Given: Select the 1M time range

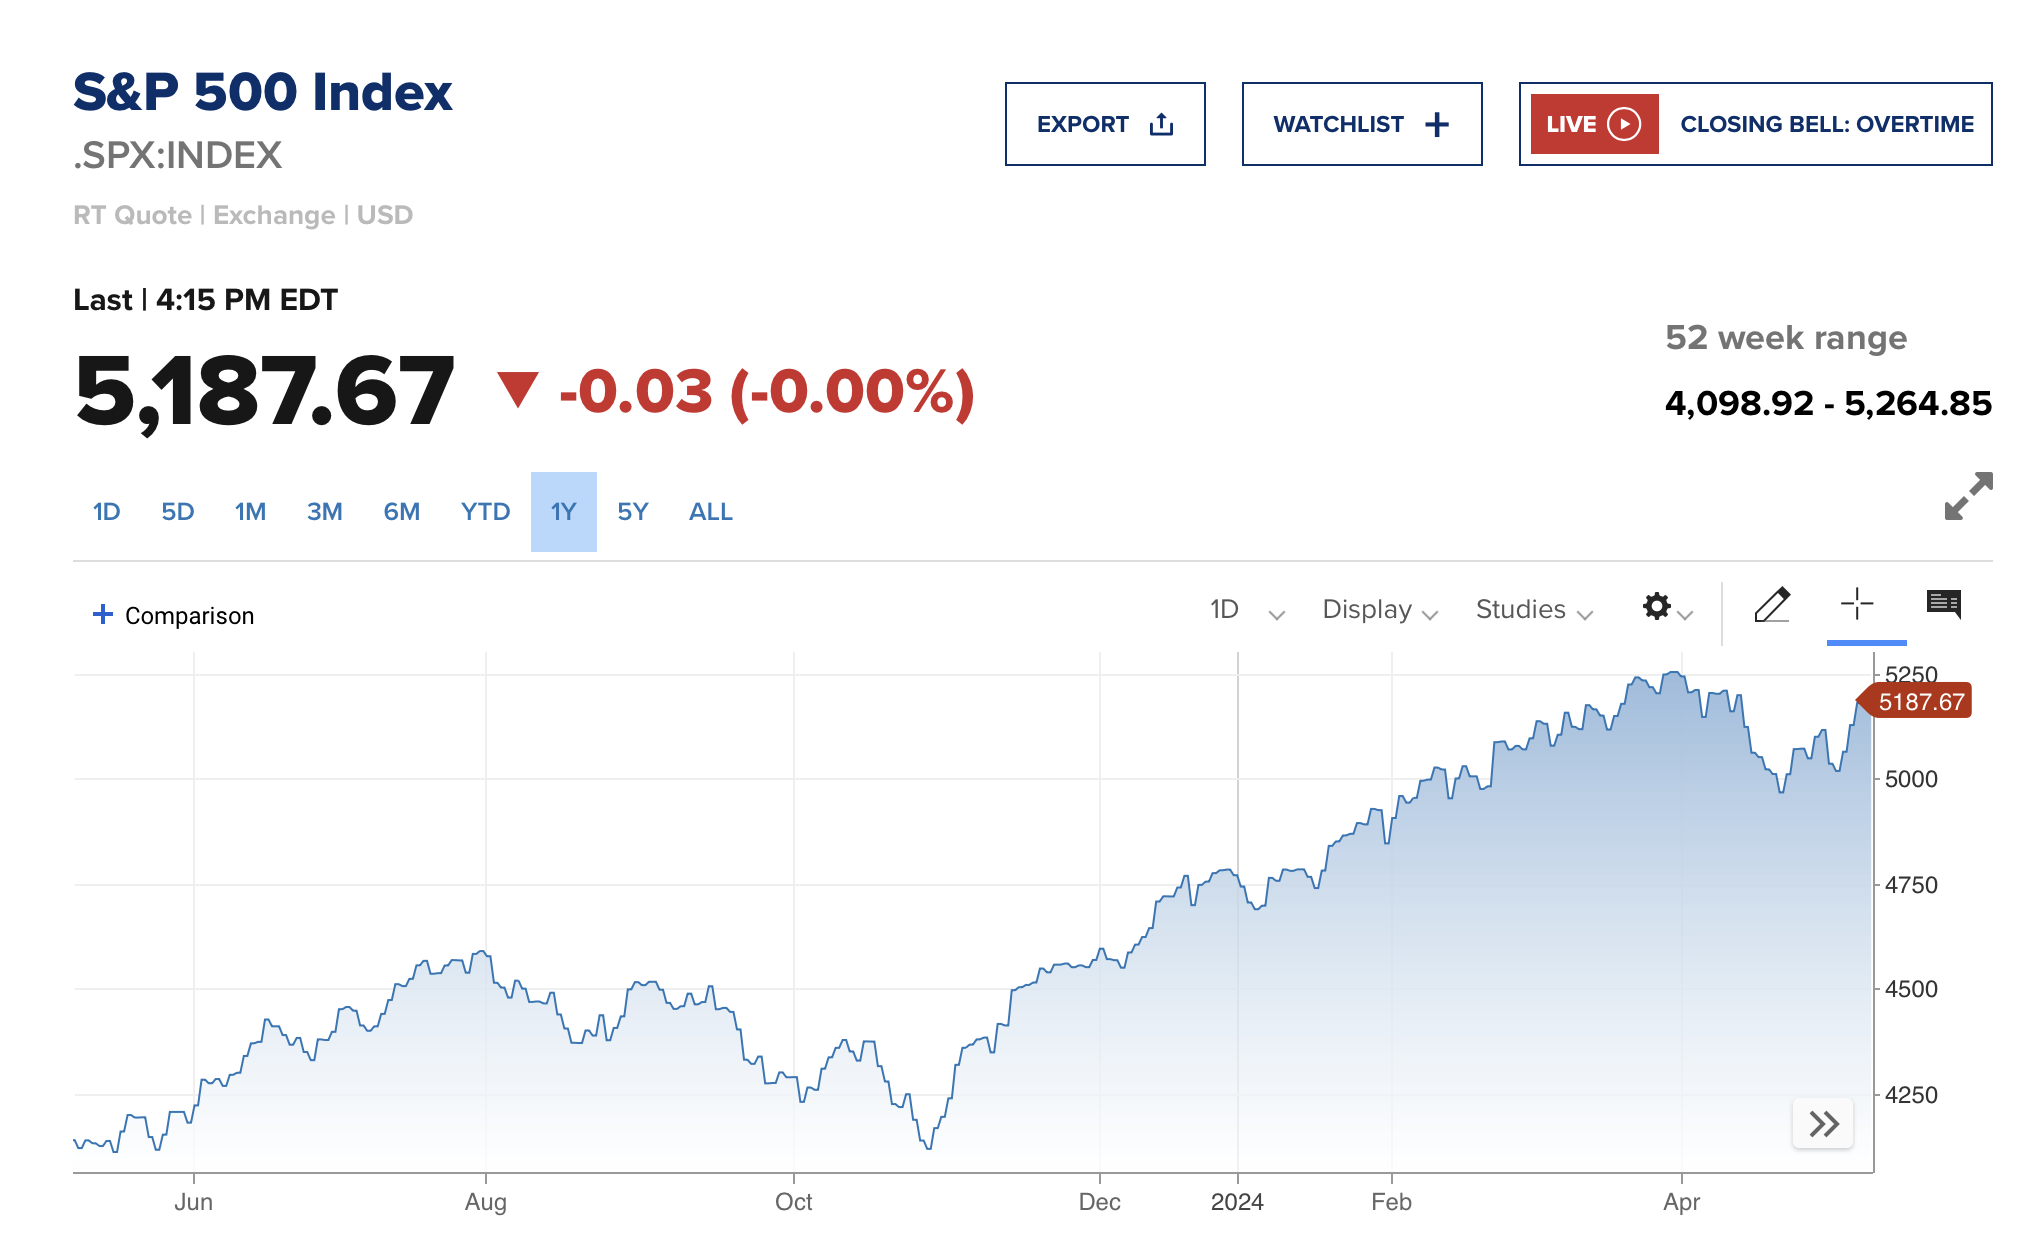Looking at the screenshot, I should (250, 512).
